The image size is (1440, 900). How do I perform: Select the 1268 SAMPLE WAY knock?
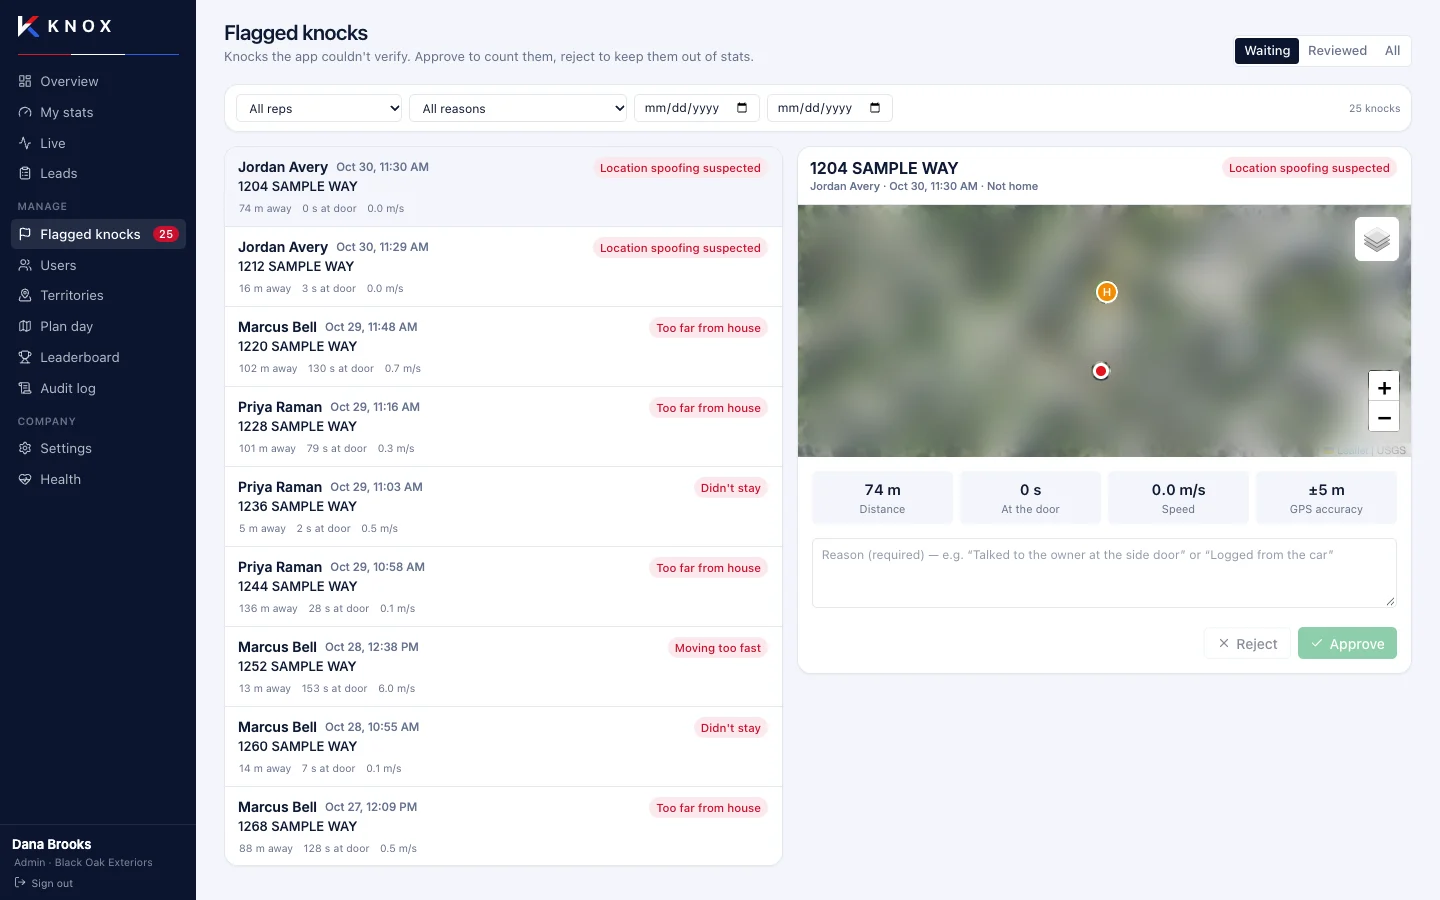[x=503, y=826]
